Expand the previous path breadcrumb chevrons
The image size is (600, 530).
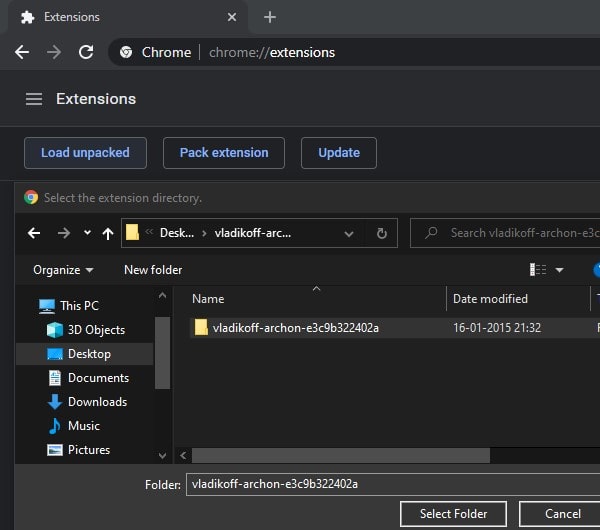(x=149, y=232)
